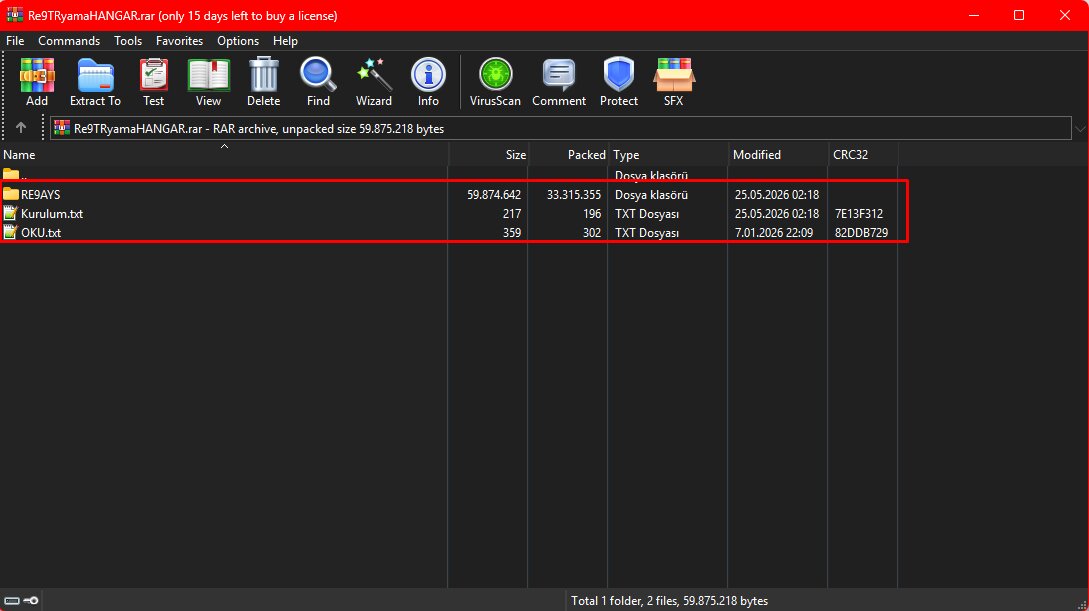This screenshot has height=611, width=1089.
Task: Click the OKU.txt CRC32 82DDB729
Action: click(x=861, y=233)
